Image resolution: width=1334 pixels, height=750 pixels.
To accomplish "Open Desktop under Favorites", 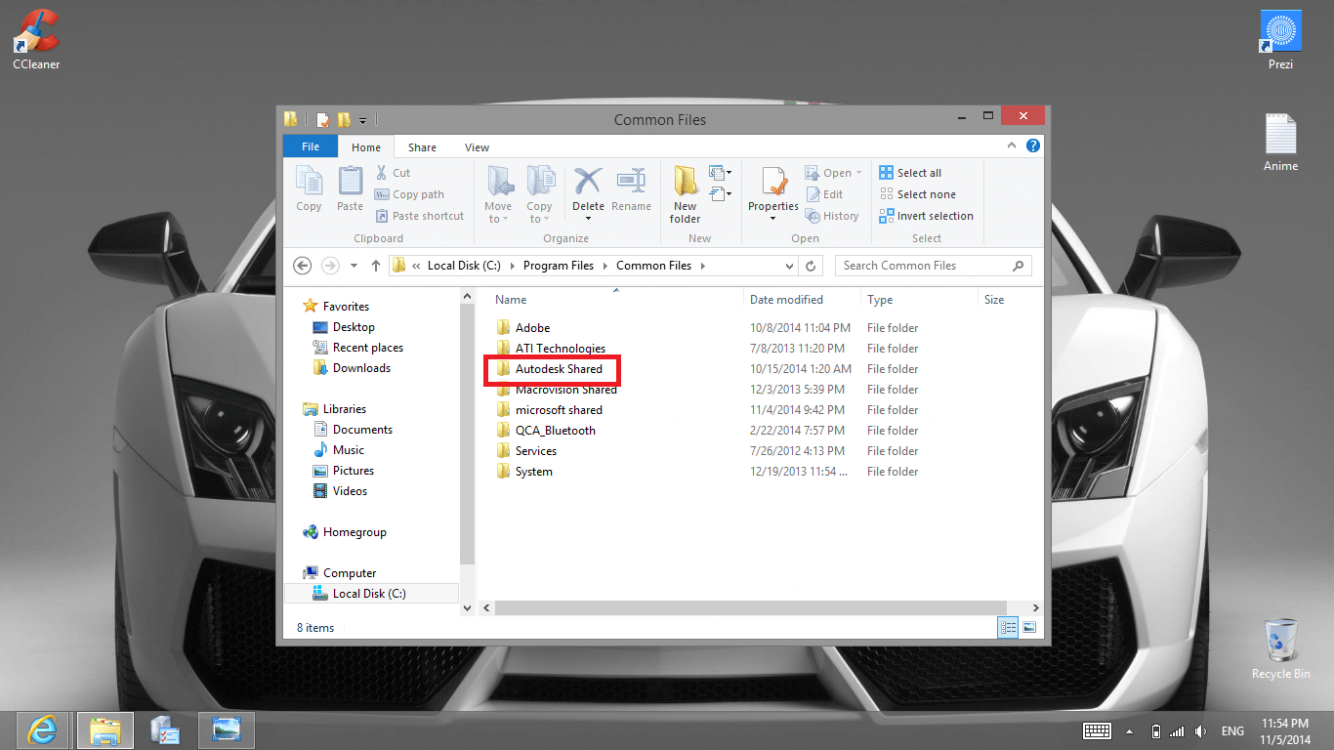I will click(344, 327).
